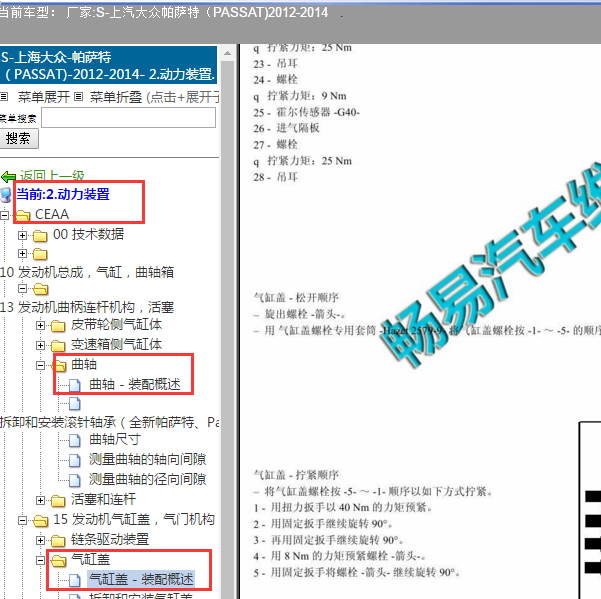This screenshot has height=599, width=601.
Task: Click text 26 - 进气隔板
Action: pyautogui.click(x=286, y=128)
